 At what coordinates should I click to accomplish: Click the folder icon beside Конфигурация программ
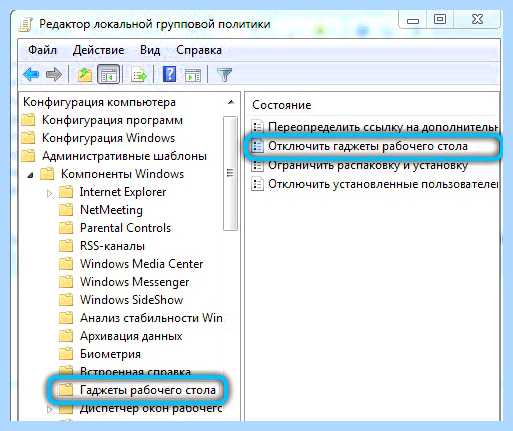click(28, 120)
